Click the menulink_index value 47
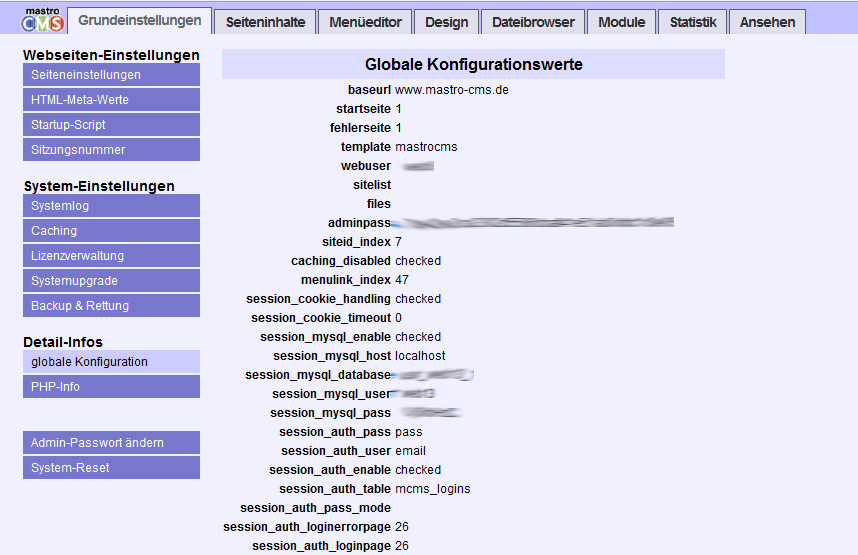Viewport: 858px width, 555px height. click(402, 280)
